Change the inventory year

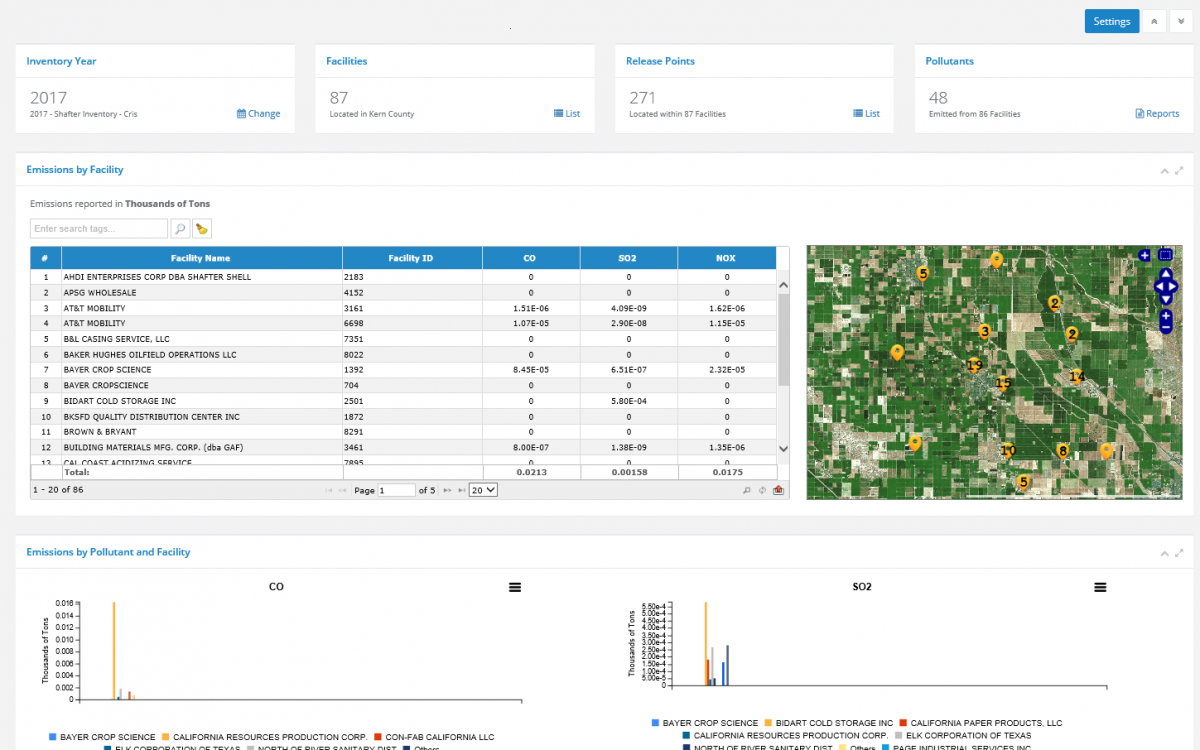[x=259, y=114]
